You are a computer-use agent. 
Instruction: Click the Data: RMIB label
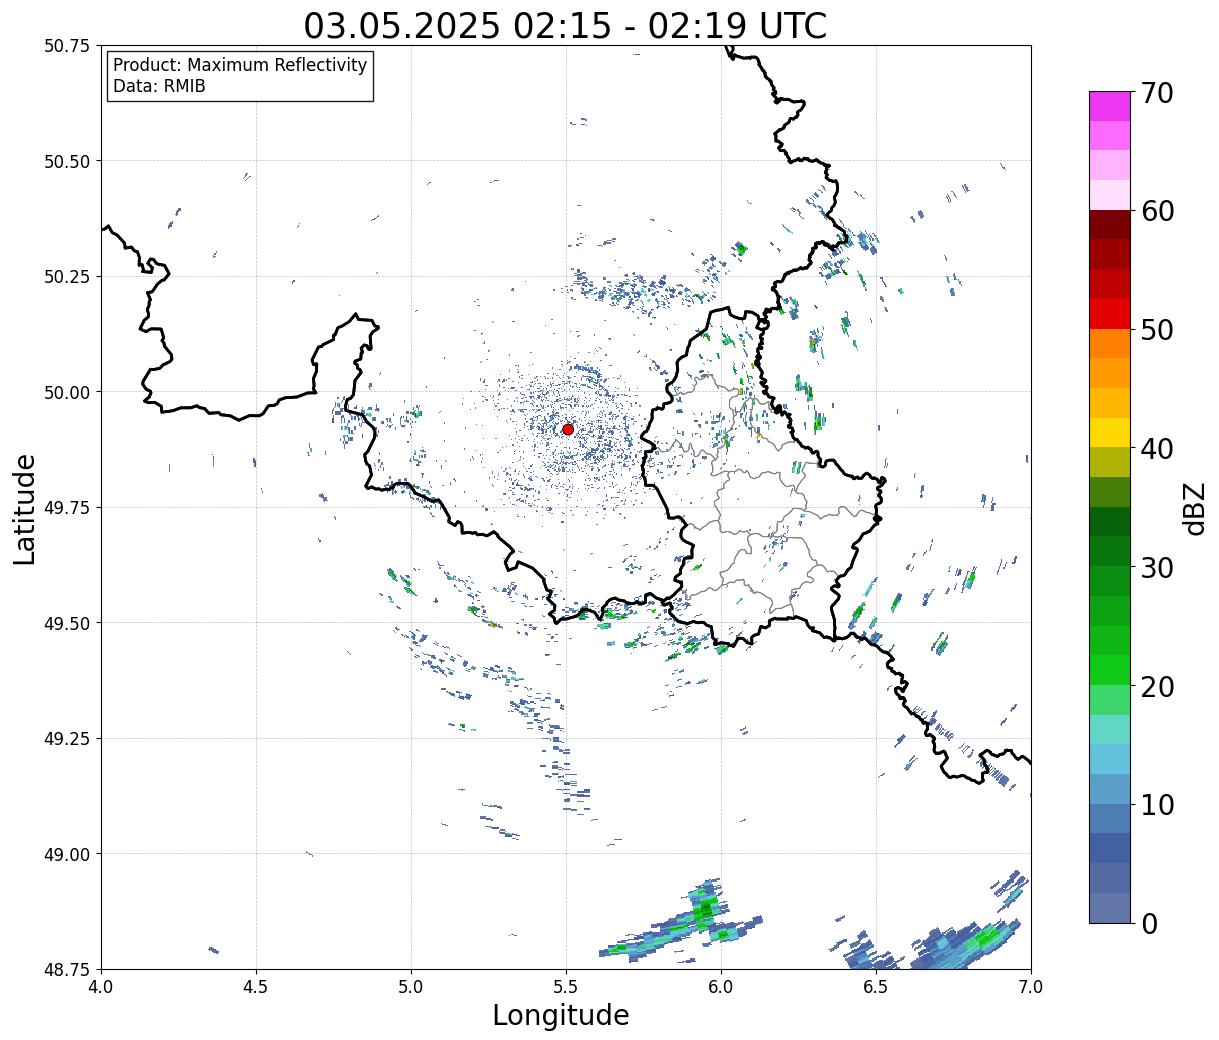click(x=159, y=86)
